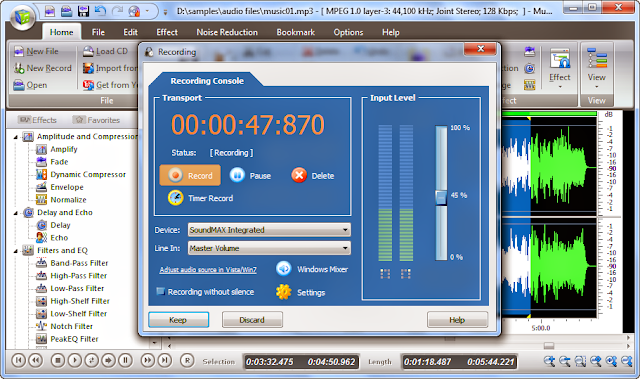Click the Record button in Transport
Viewport: 640px width, 379px height.
[x=190, y=175]
